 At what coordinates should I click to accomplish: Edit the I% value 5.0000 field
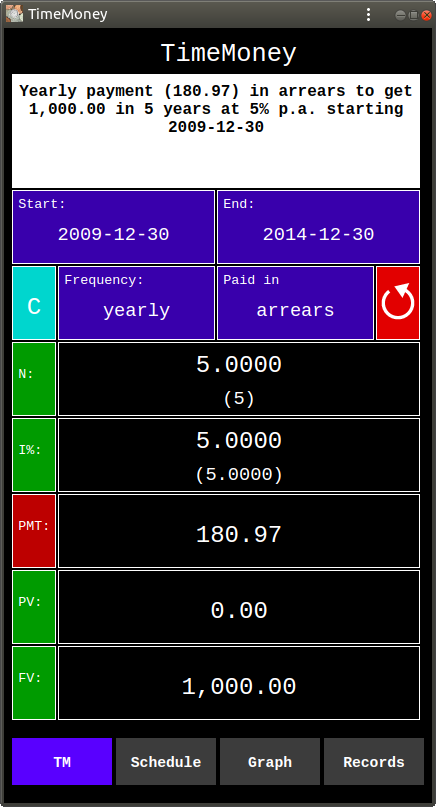pyautogui.click(x=239, y=455)
